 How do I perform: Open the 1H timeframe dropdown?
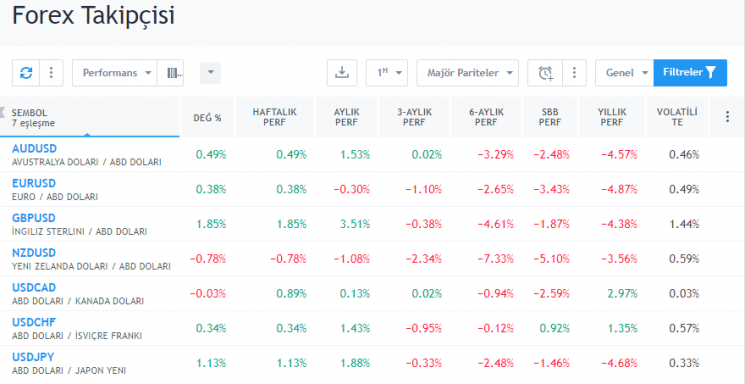387,73
